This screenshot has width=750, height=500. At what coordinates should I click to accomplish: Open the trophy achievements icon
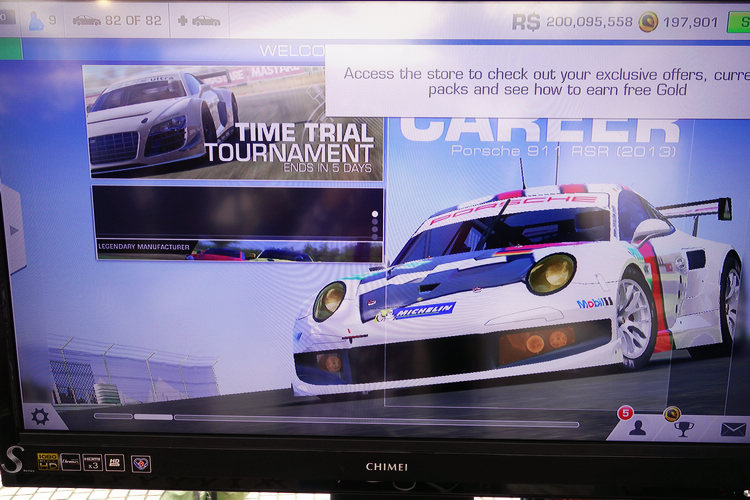684,428
